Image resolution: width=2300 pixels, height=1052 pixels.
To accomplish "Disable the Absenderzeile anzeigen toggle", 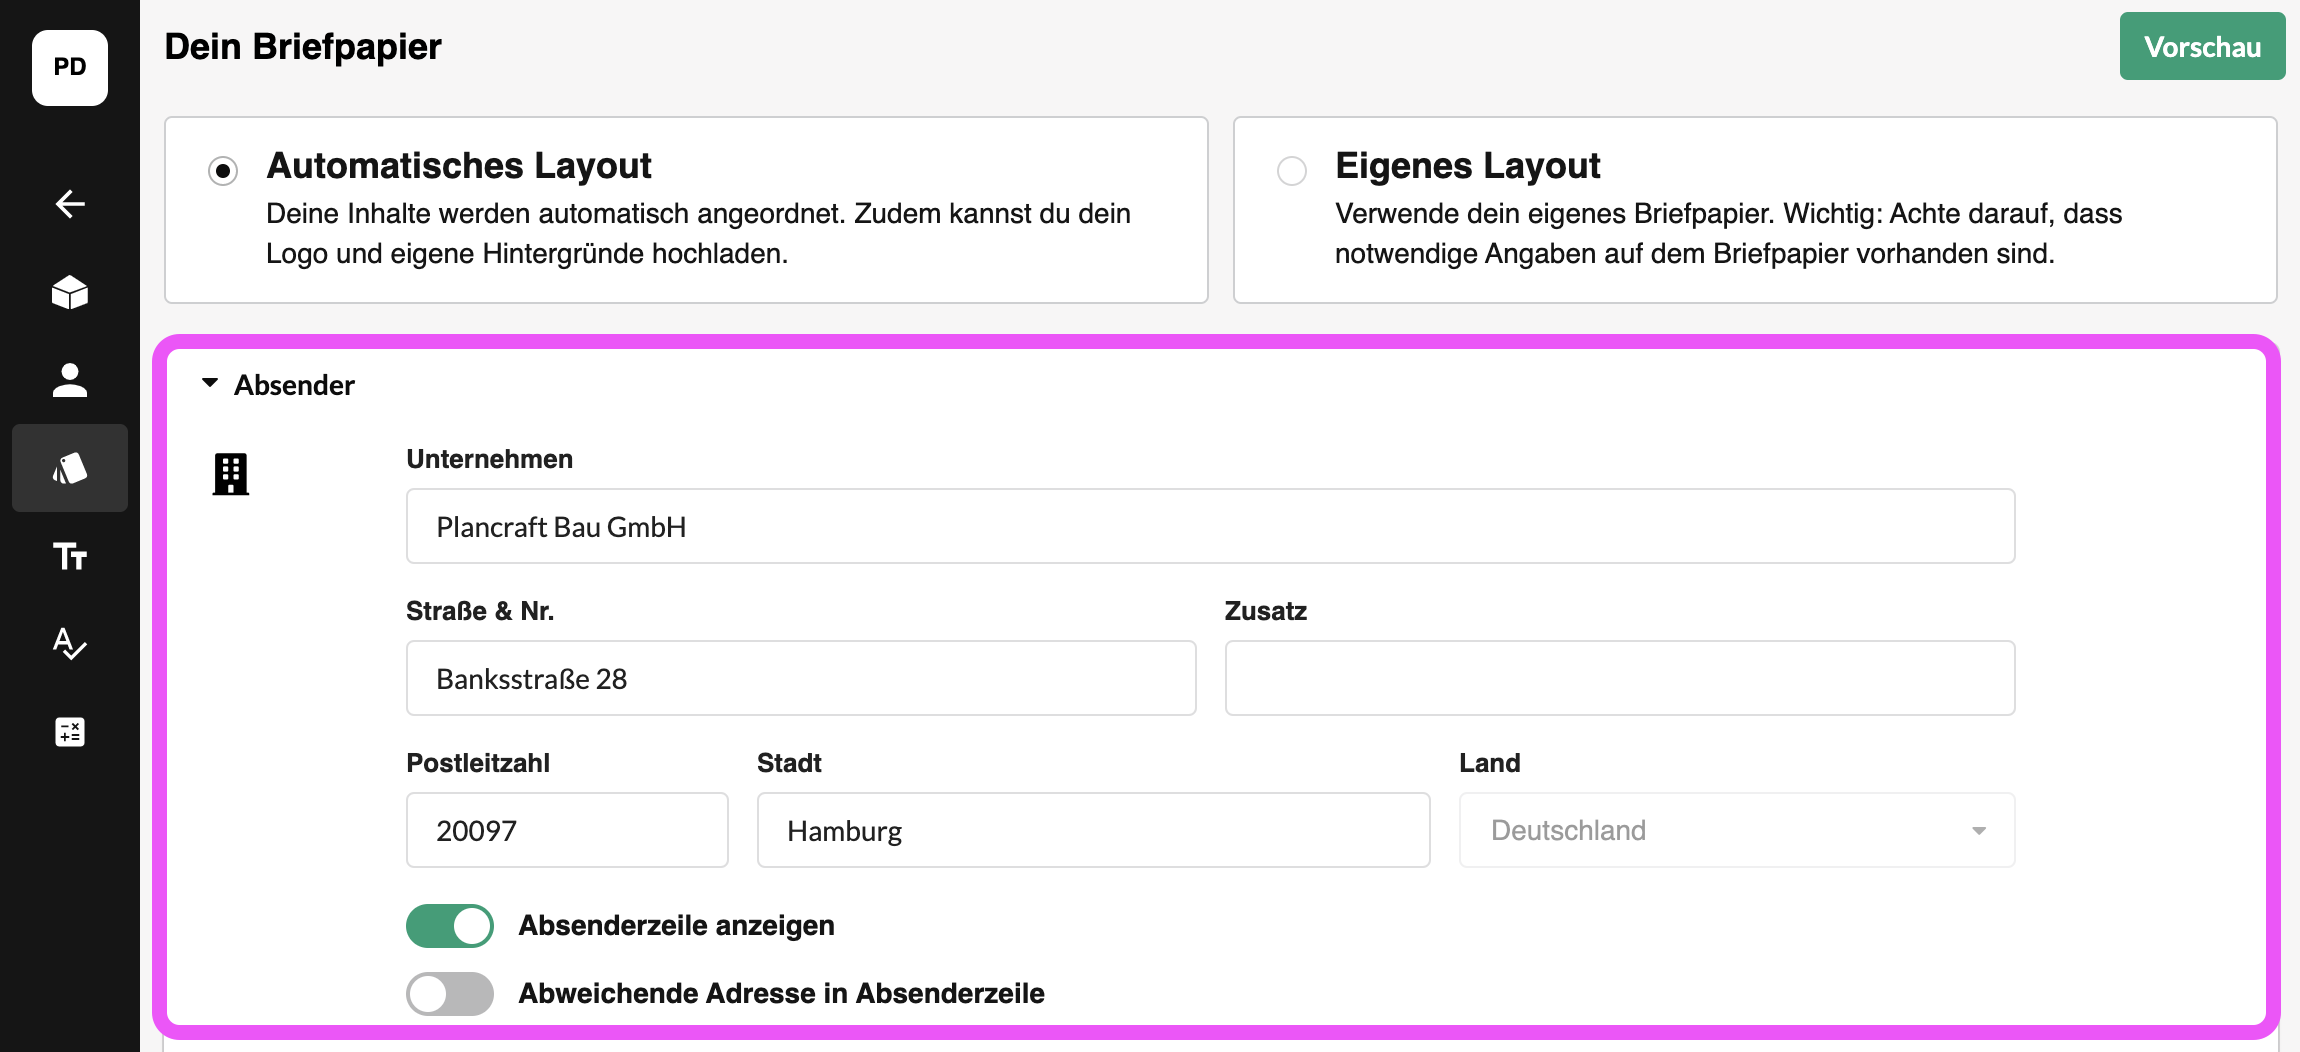I will (450, 926).
